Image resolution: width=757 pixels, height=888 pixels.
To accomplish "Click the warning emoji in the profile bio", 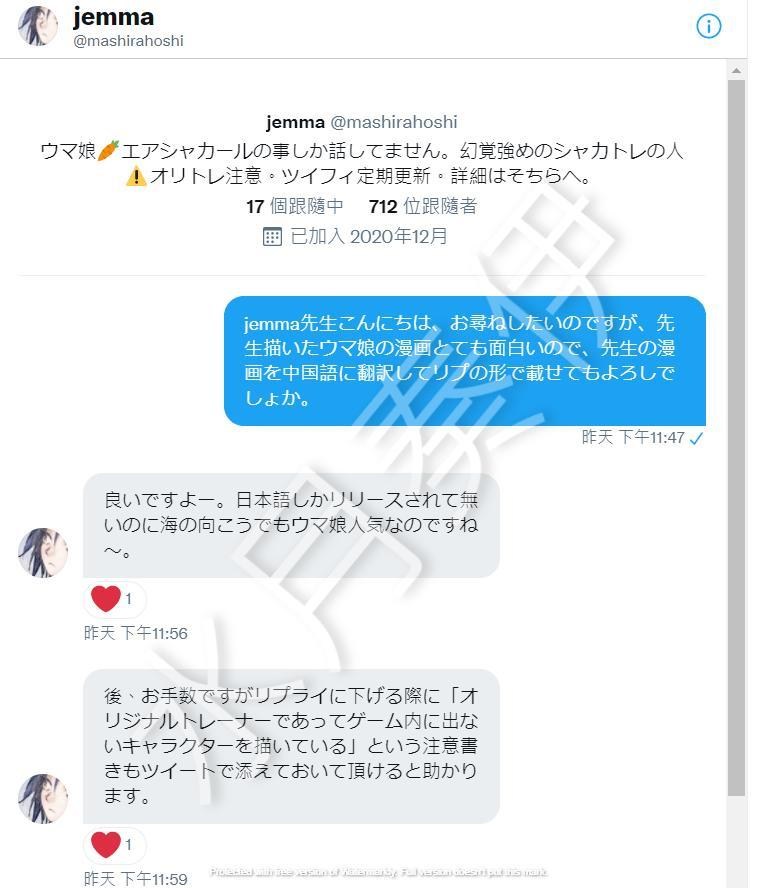I will [x=136, y=176].
